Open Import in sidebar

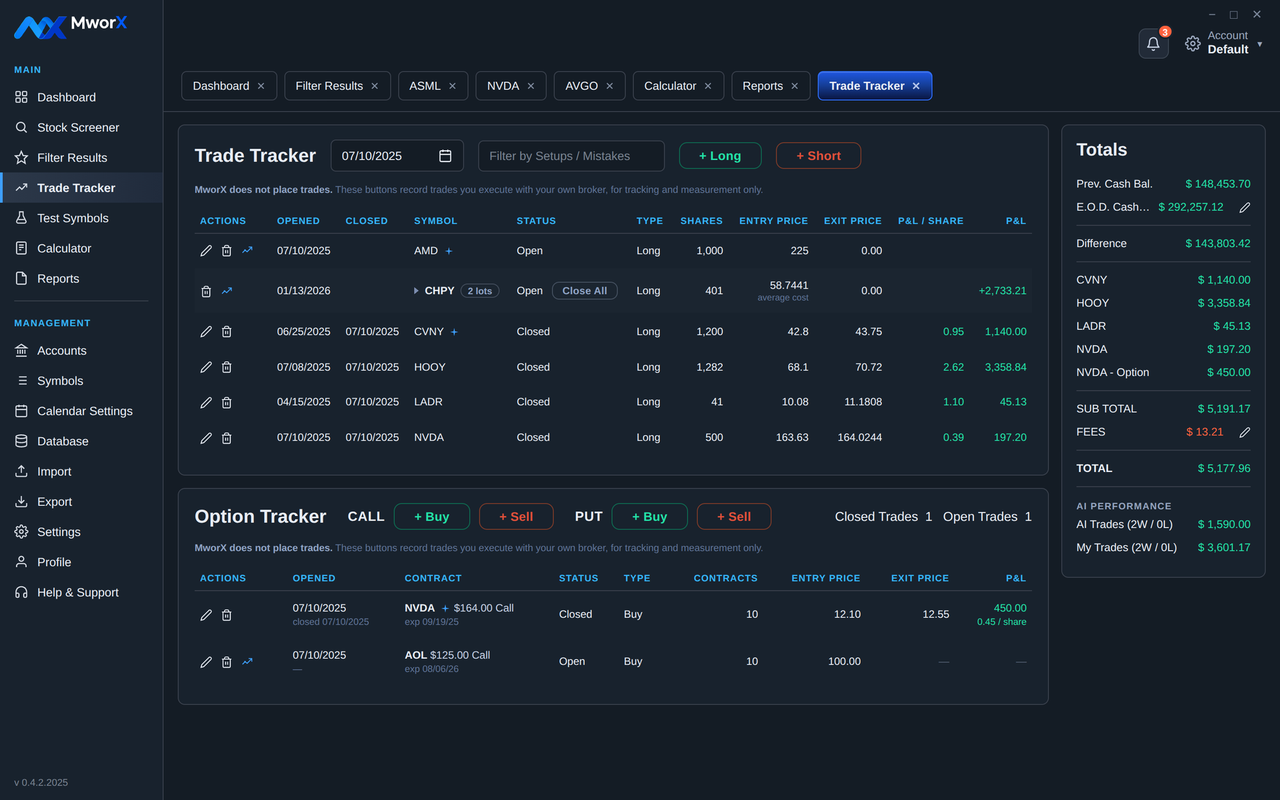tap(81, 472)
